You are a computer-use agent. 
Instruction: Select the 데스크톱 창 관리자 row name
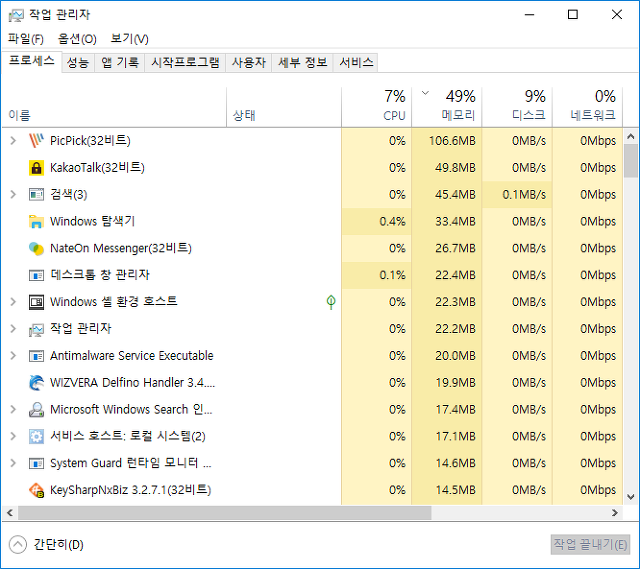[100, 275]
